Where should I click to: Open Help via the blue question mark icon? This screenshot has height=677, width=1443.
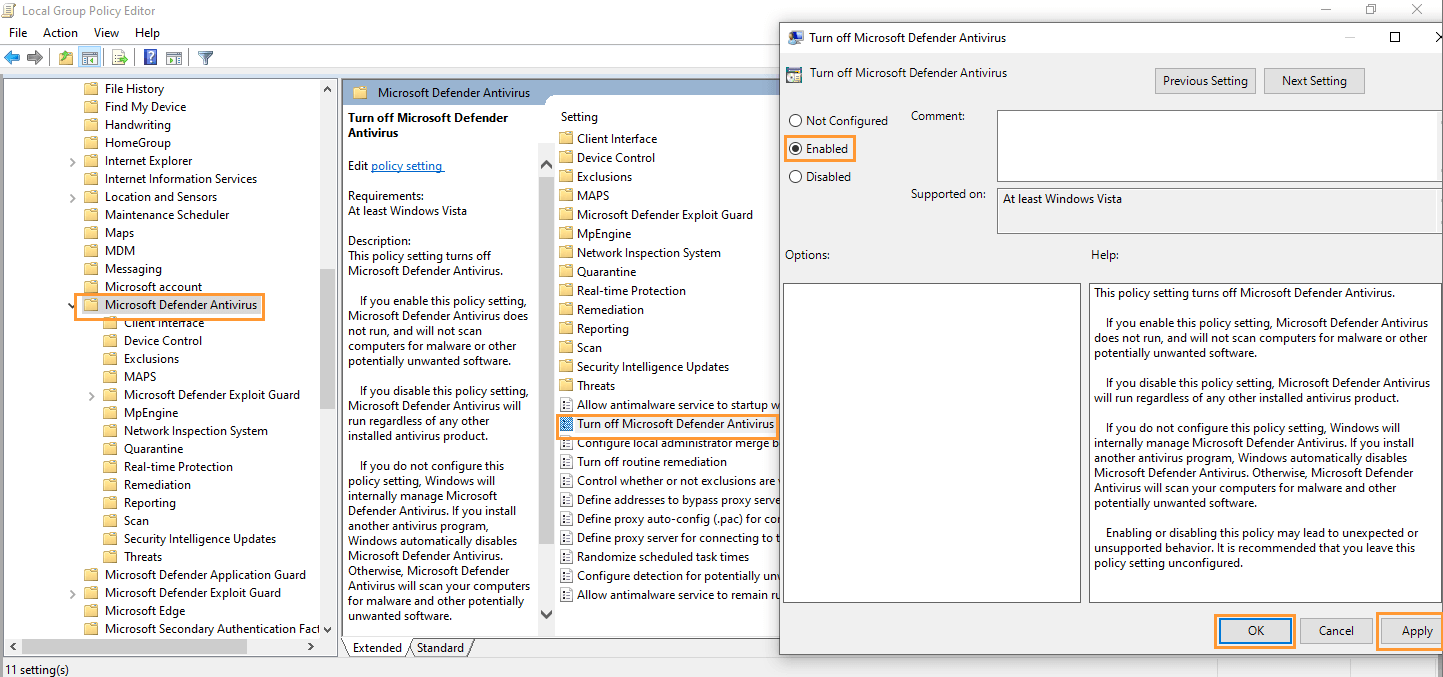pos(151,57)
